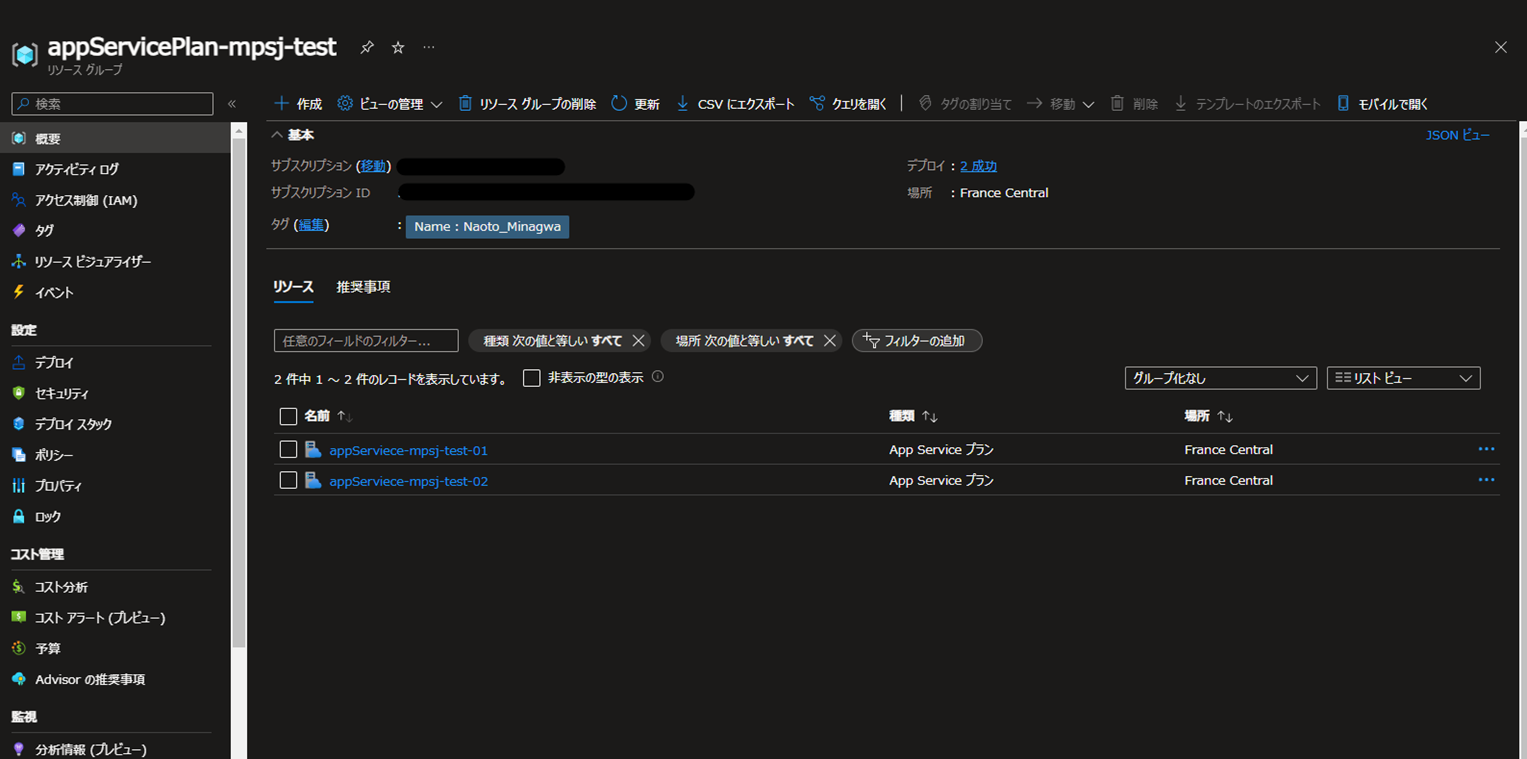Screen dimensions: 1527x759
Task: Collapse the sidebar with double chevron
Action: pyautogui.click(x=232, y=104)
